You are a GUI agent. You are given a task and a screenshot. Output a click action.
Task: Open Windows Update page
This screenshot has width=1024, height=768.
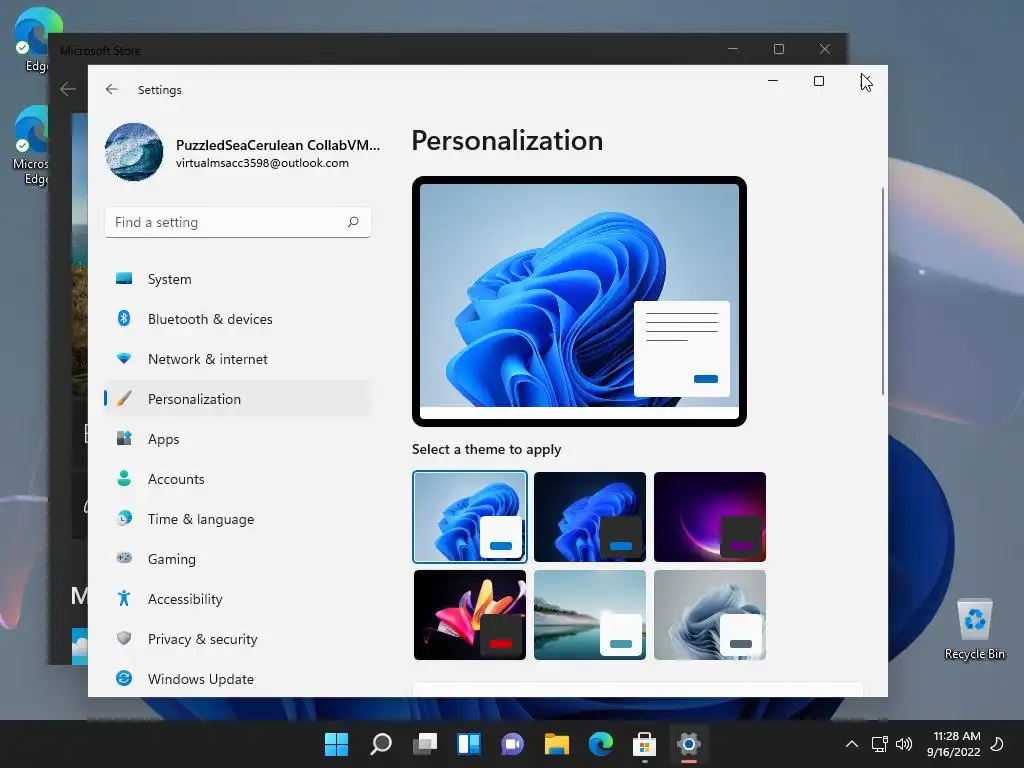click(x=238, y=679)
